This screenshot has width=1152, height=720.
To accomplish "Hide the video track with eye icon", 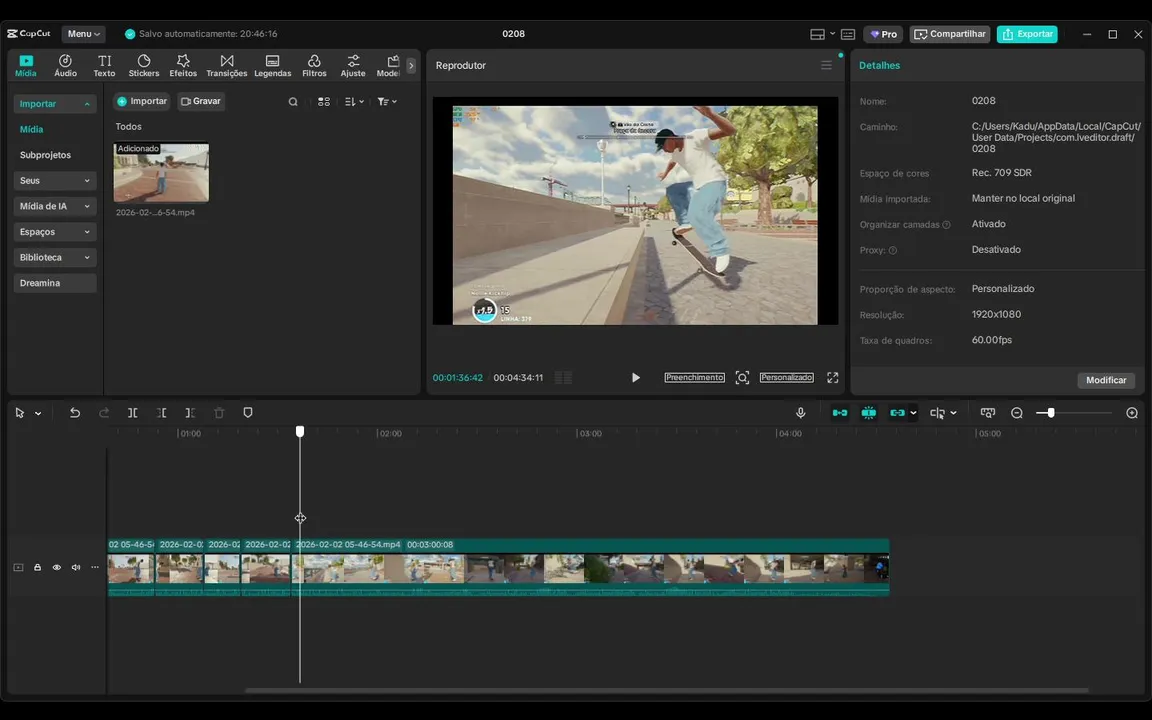I will tap(57, 568).
